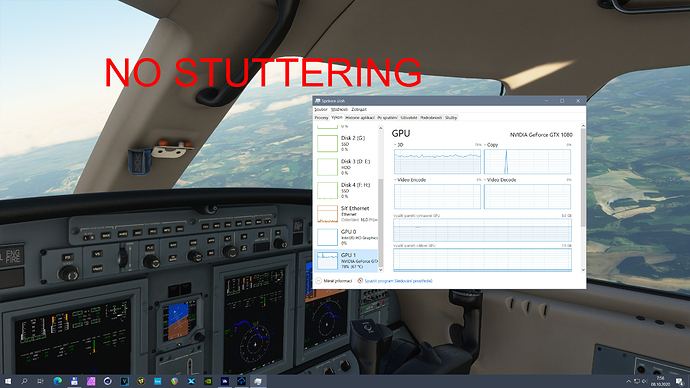Switch to the dark blue flight sim taskbar app
The width and height of the screenshot is (690, 388).
click(x=224, y=381)
